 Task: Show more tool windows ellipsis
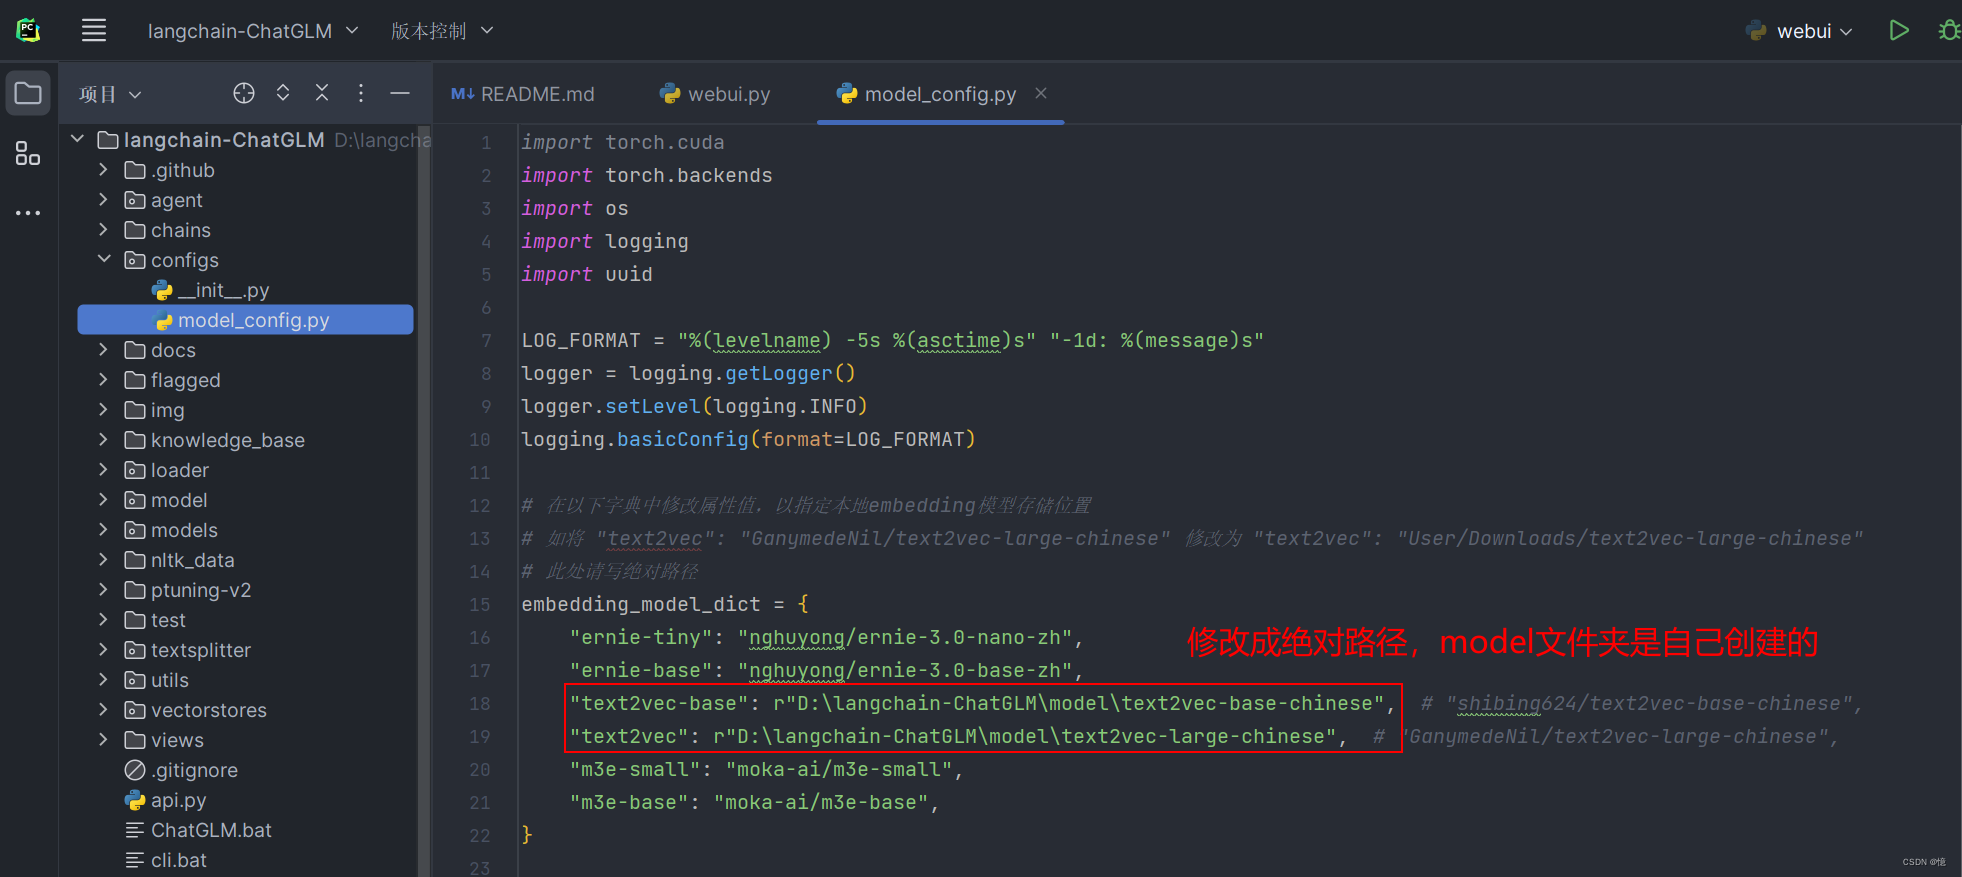click(28, 213)
